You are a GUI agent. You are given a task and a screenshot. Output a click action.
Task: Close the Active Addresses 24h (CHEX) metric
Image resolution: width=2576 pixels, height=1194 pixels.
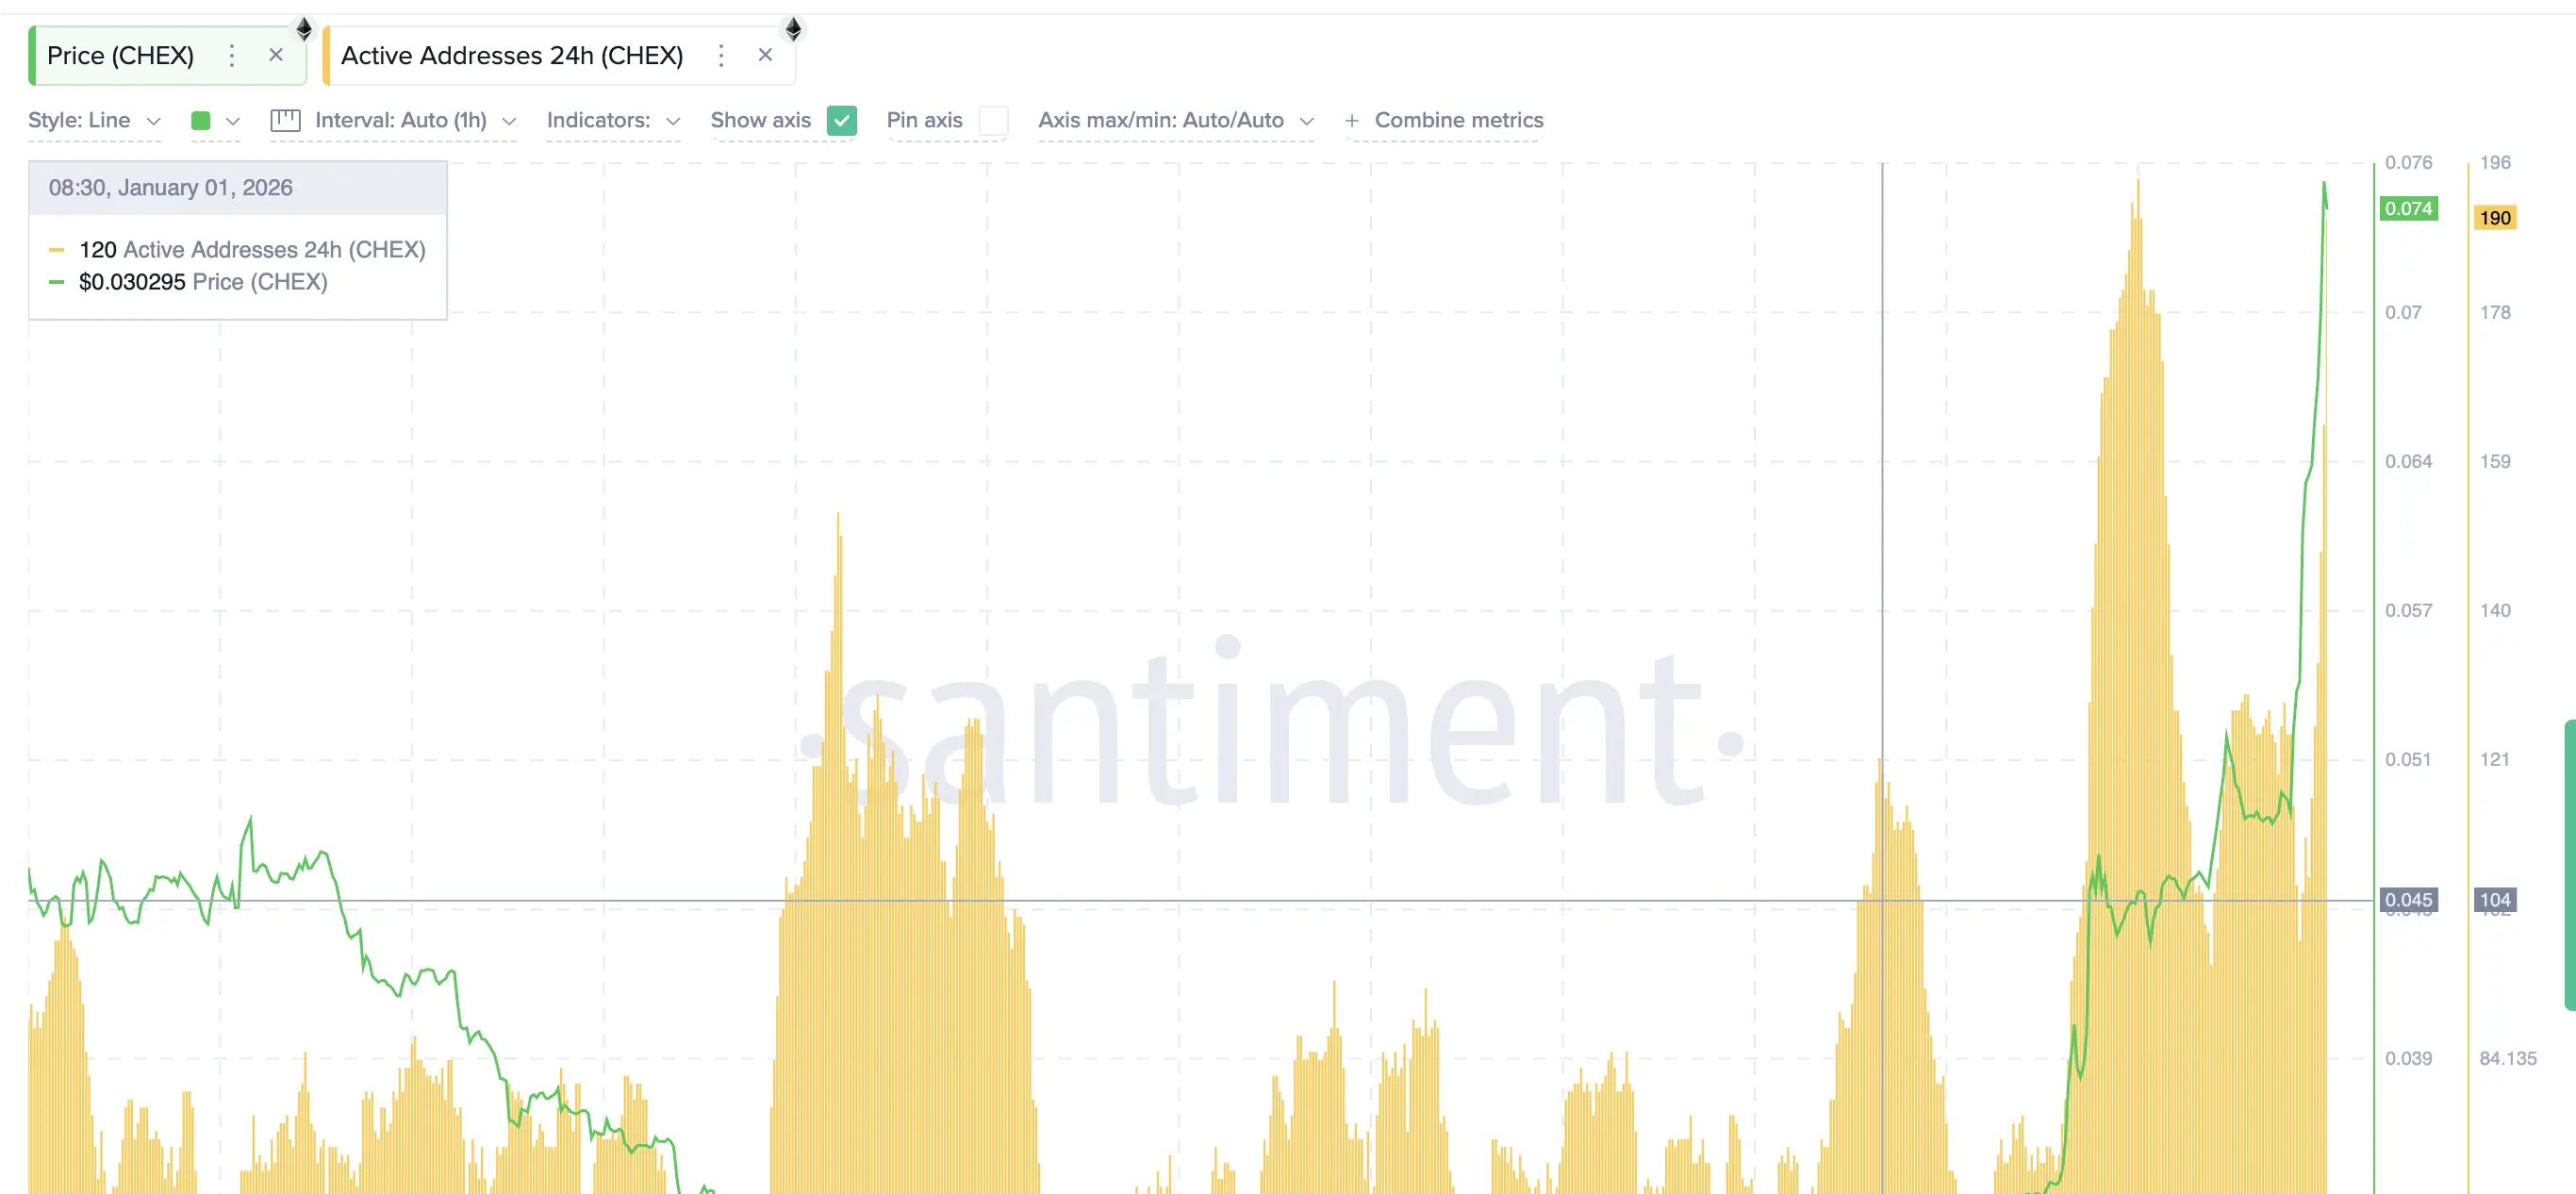point(765,55)
